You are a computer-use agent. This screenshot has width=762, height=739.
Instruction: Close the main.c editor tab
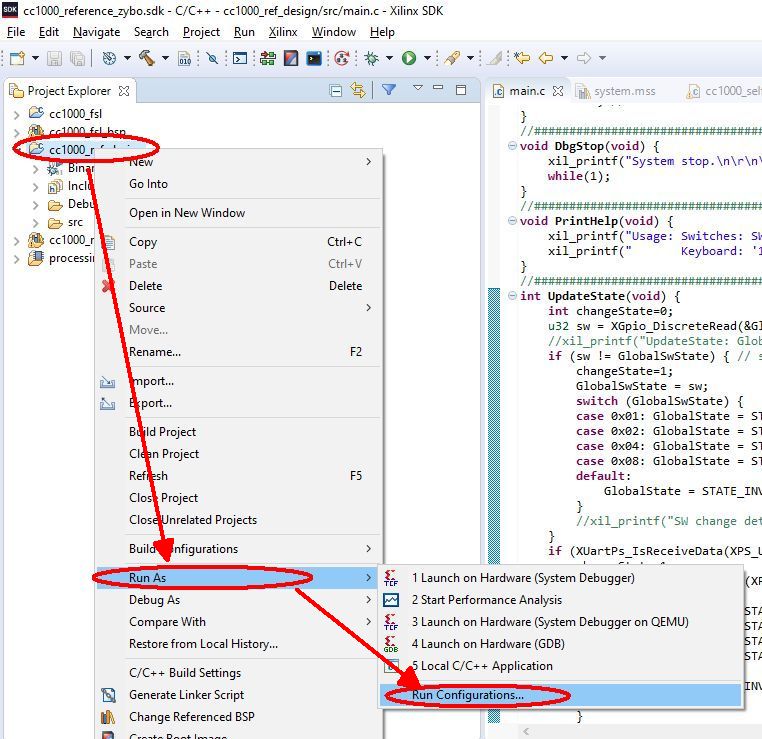558,91
